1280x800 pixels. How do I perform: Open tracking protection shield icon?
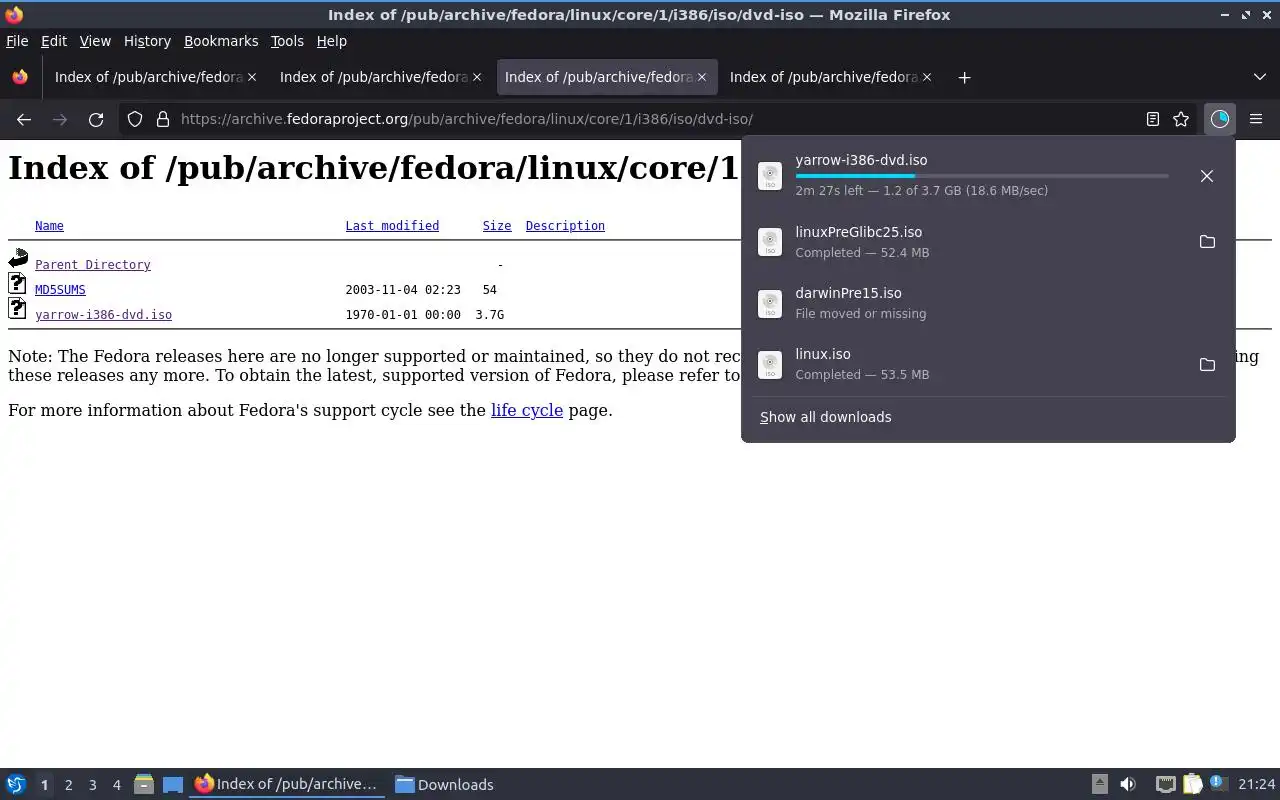tap(135, 119)
